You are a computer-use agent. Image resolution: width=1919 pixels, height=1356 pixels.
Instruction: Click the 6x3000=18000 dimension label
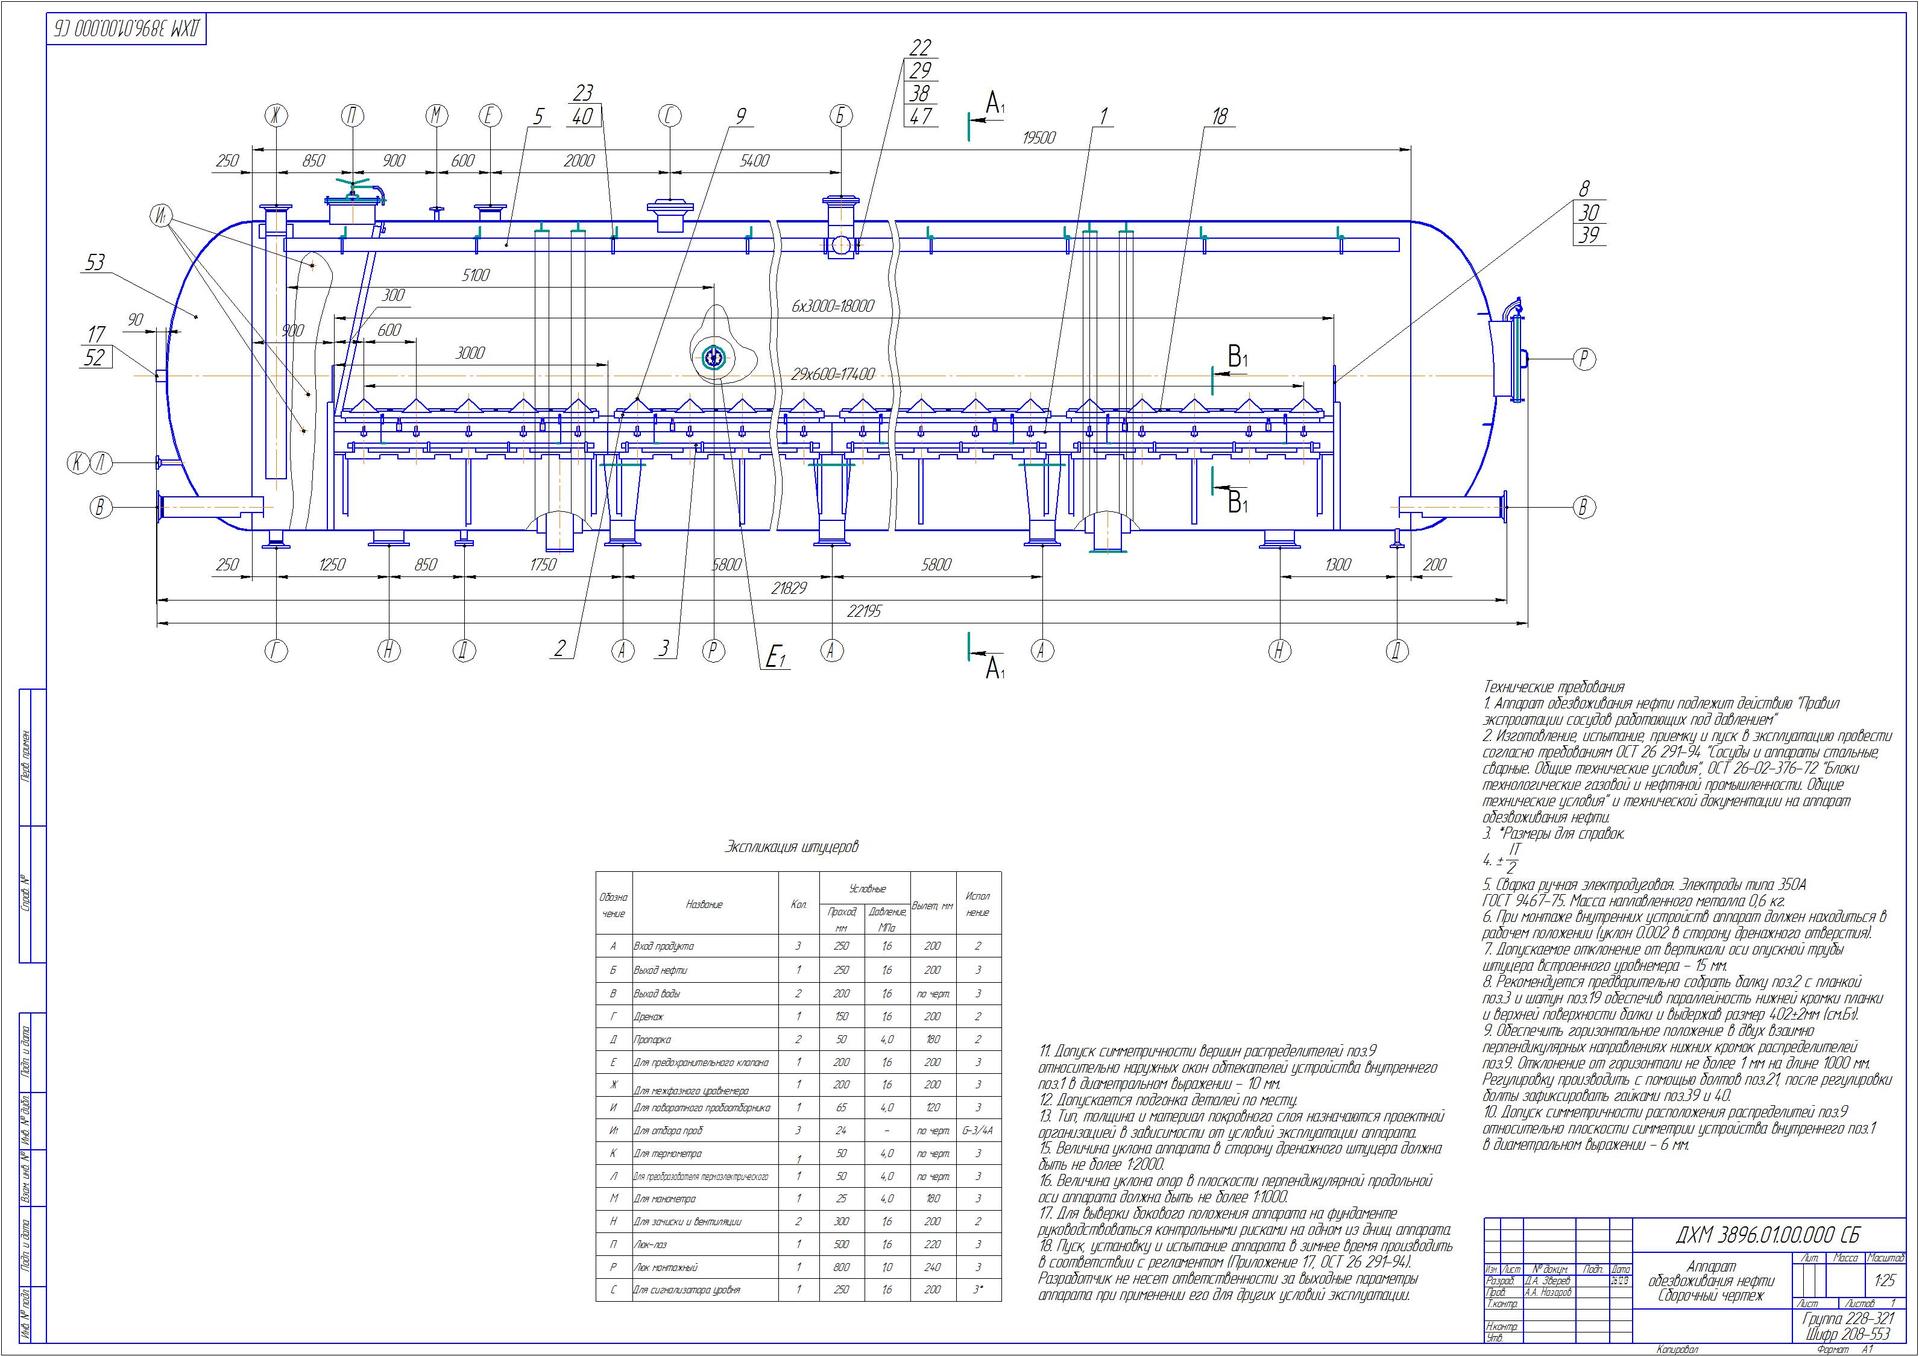click(x=832, y=306)
